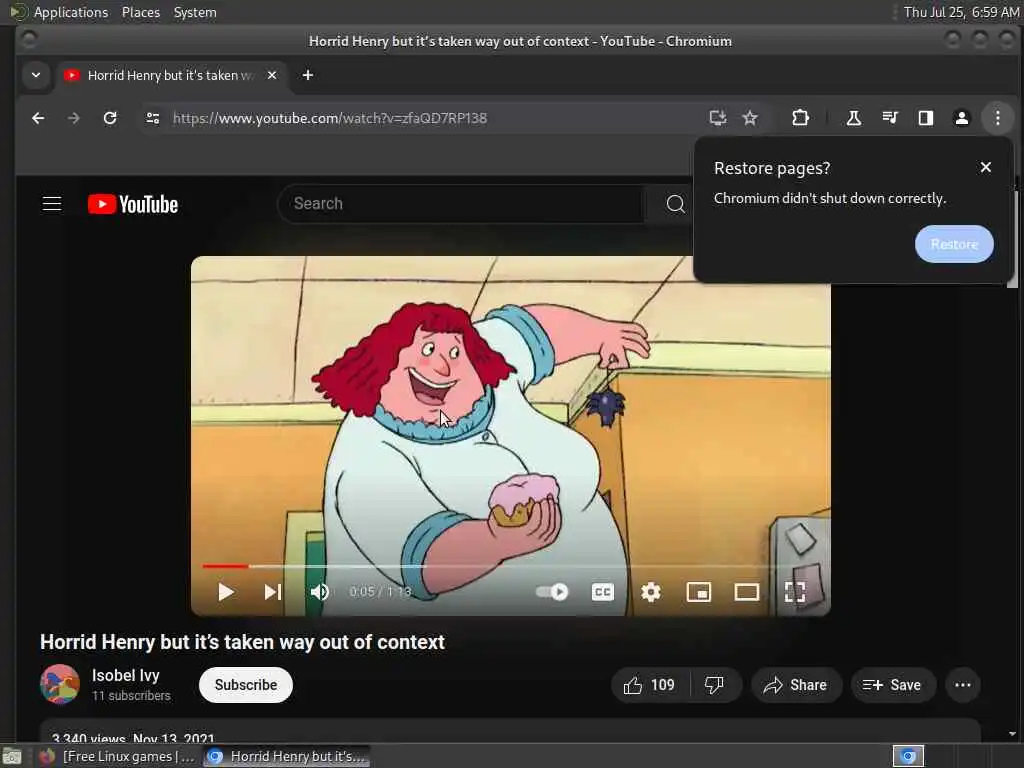Go back using browser back arrow
Image resolution: width=1024 pixels, height=768 pixels.
pyautogui.click(x=38, y=118)
